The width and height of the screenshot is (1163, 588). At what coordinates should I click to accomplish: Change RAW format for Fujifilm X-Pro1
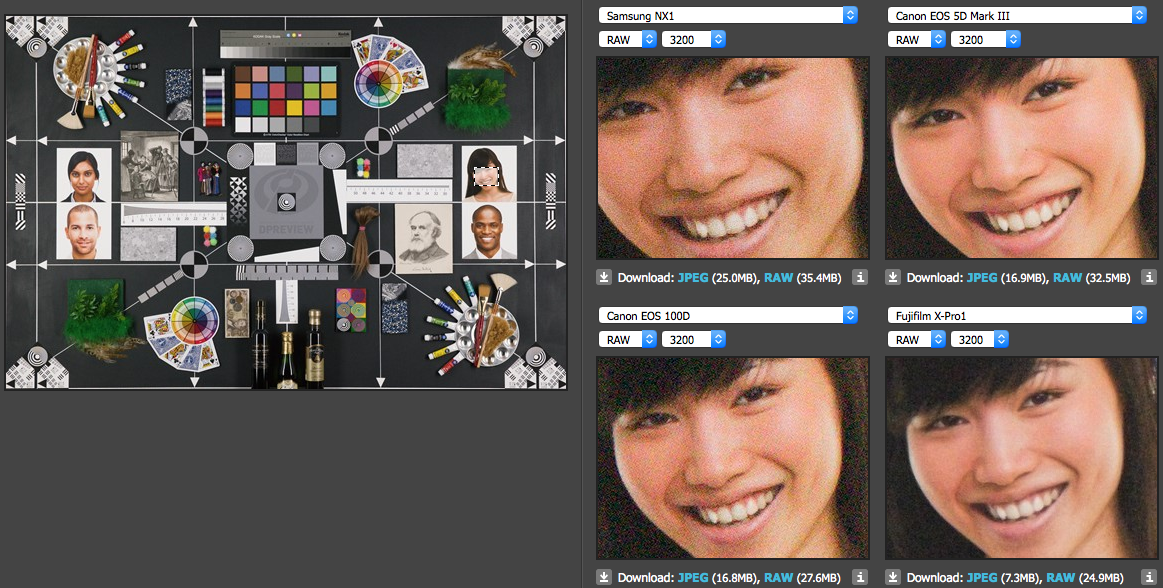pos(917,340)
